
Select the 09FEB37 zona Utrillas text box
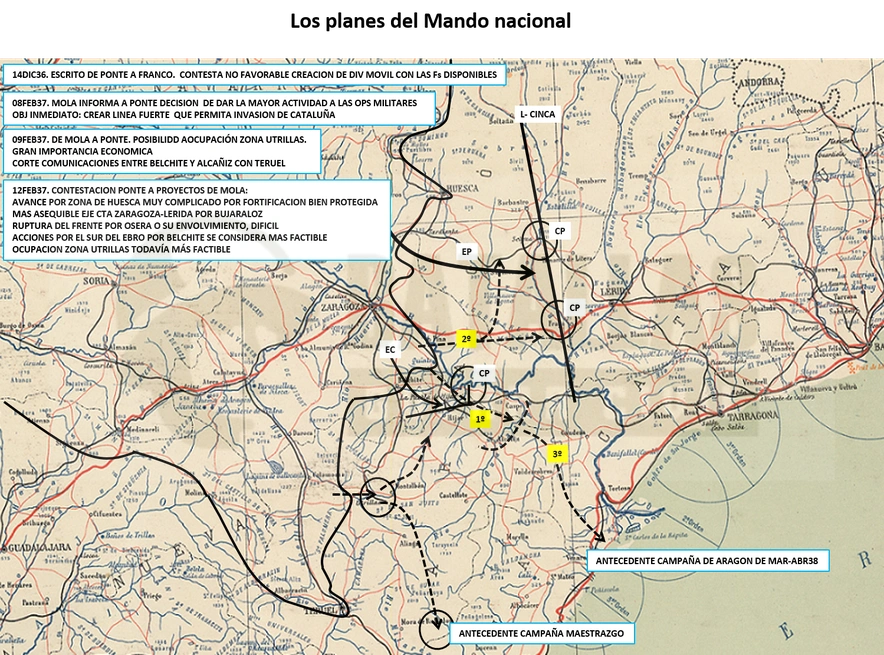162,151
